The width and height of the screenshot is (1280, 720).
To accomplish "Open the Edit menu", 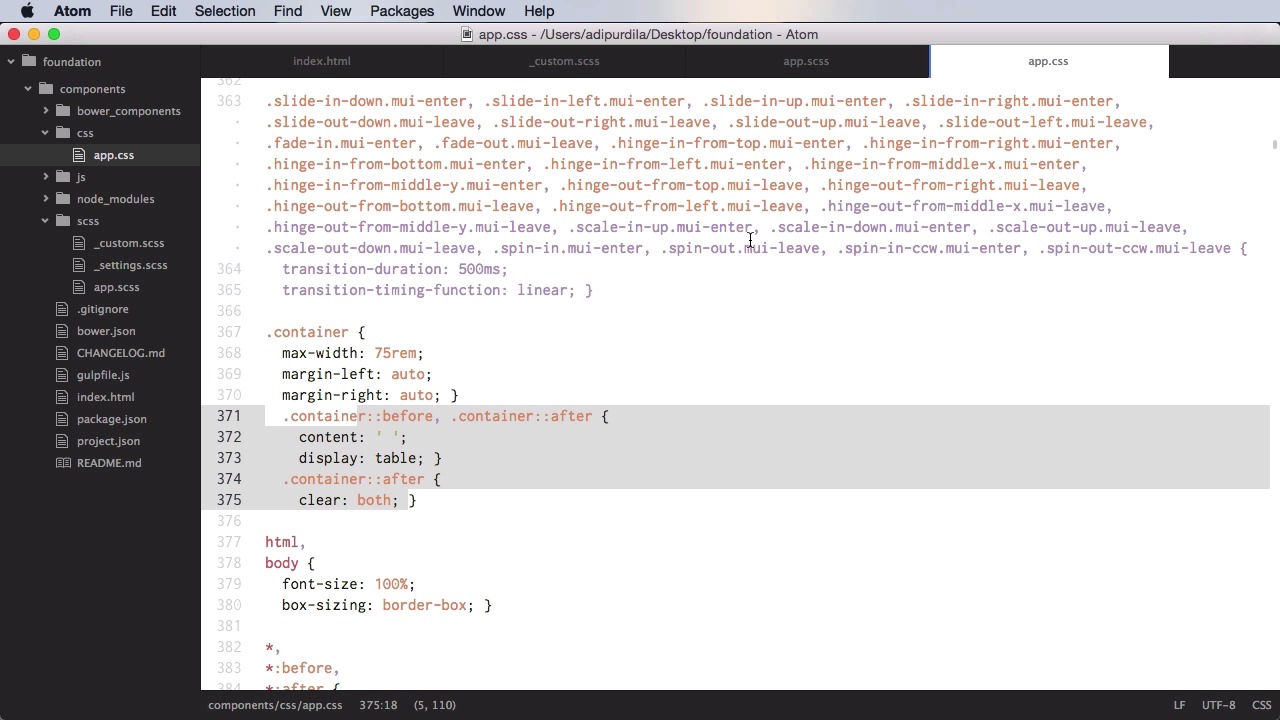I will click(x=163, y=11).
